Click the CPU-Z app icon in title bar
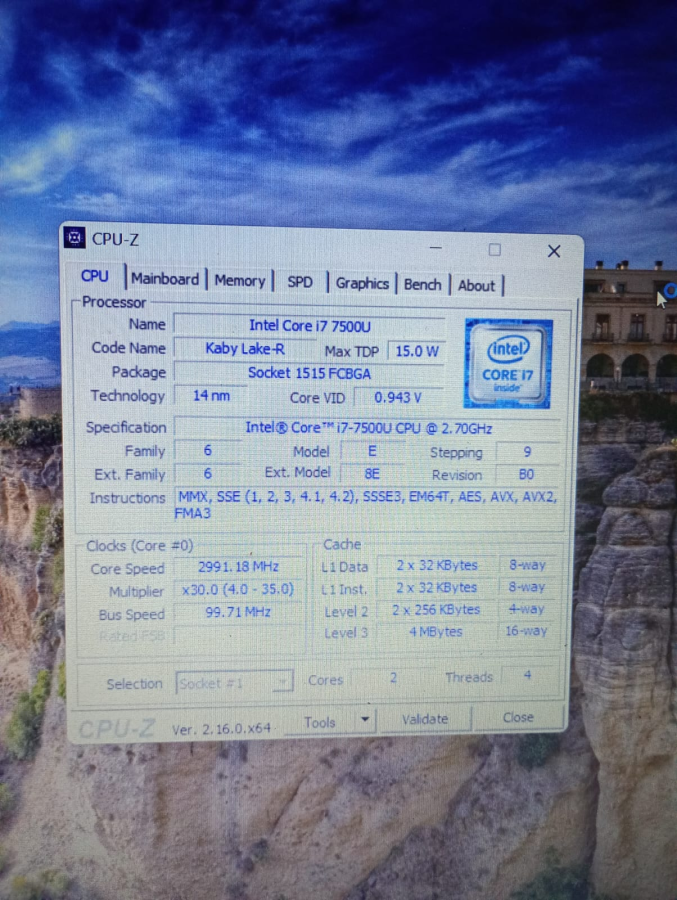677x900 pixels. (x=74, y=237)
